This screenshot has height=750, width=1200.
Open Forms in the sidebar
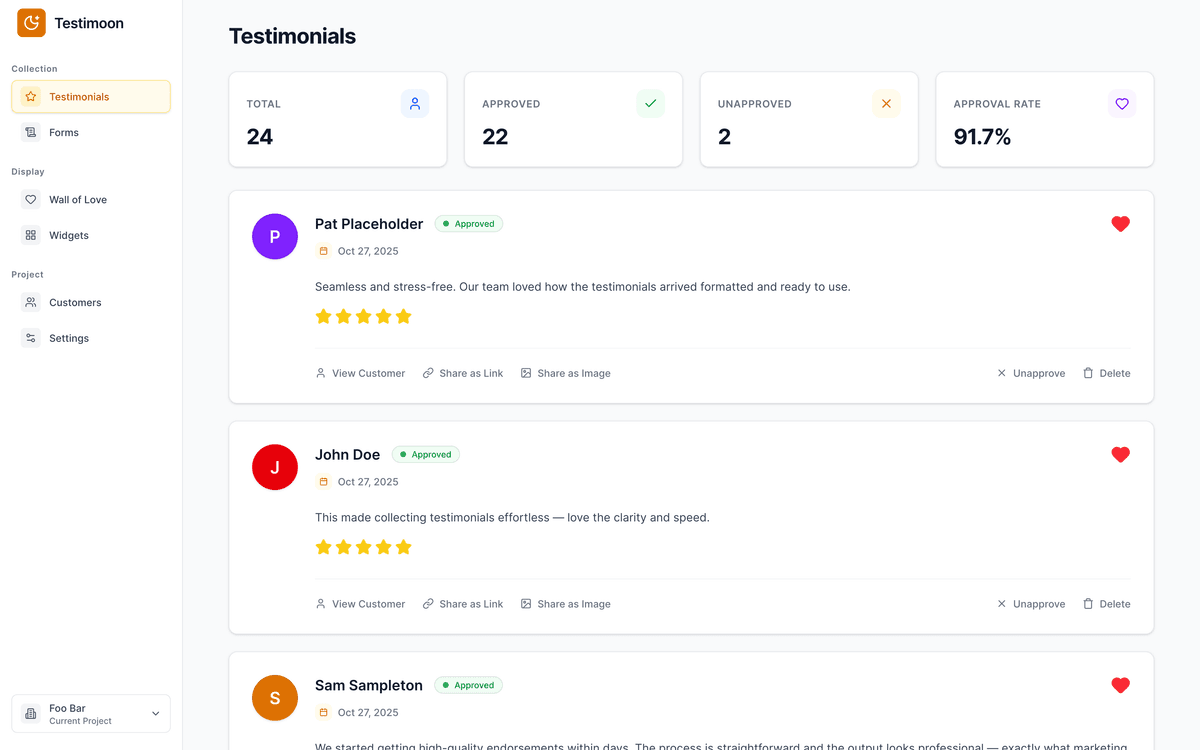pyautogui.click(x=64, y=132)
